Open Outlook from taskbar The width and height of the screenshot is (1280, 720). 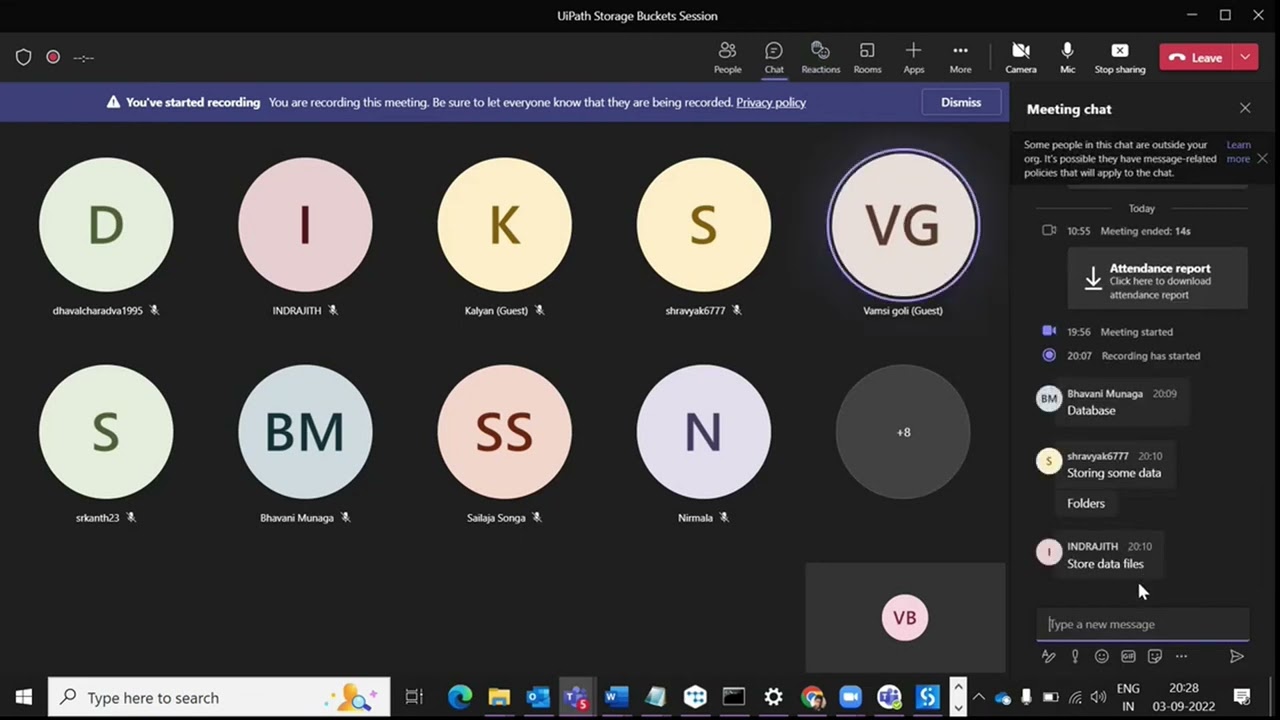point(538,697)
